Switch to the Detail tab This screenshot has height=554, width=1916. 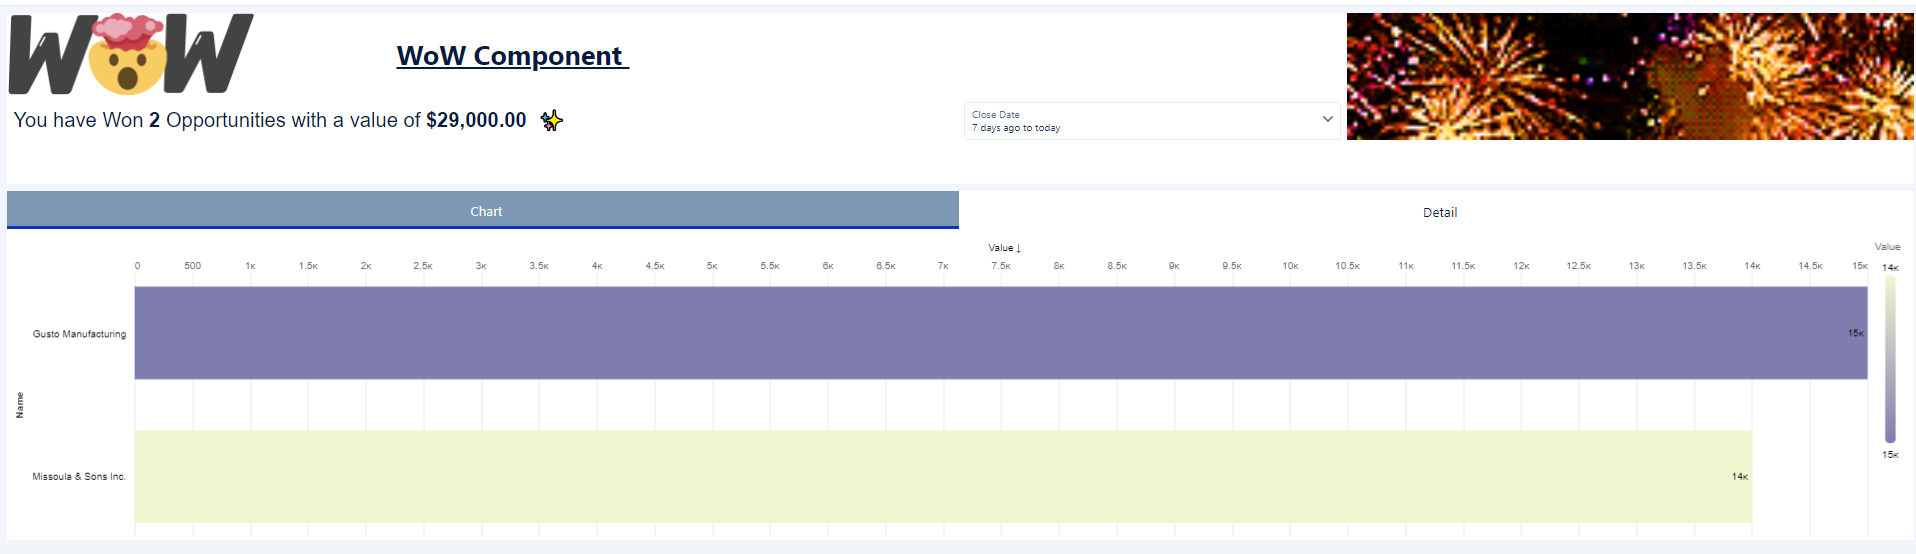click(1439, 212)
